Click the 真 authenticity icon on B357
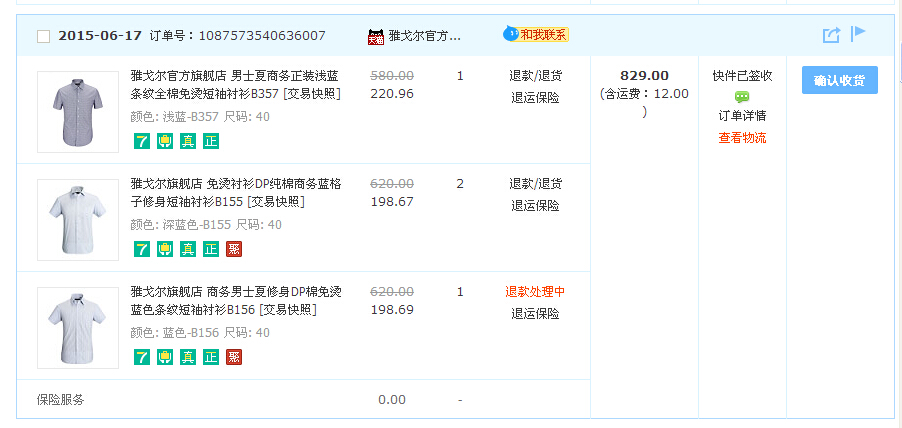This screenshot has height=428, width=902. pos(188,141)
